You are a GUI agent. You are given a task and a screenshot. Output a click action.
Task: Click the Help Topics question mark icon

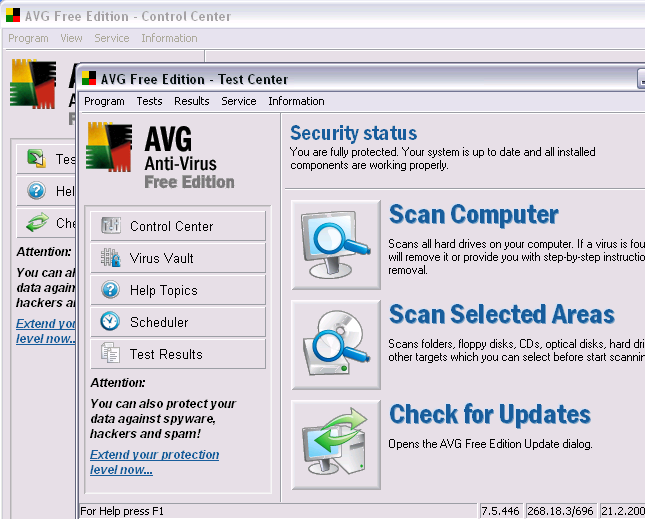click(111, 290)
